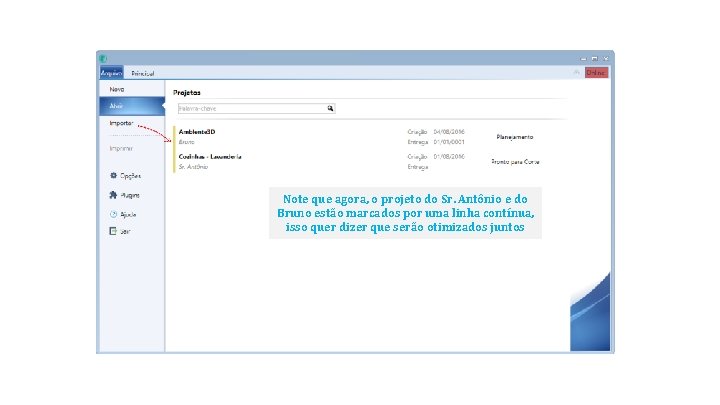720x405 pixels.
Task: Open the Cozinha - Lavanderia project
Action: (210, 157)
